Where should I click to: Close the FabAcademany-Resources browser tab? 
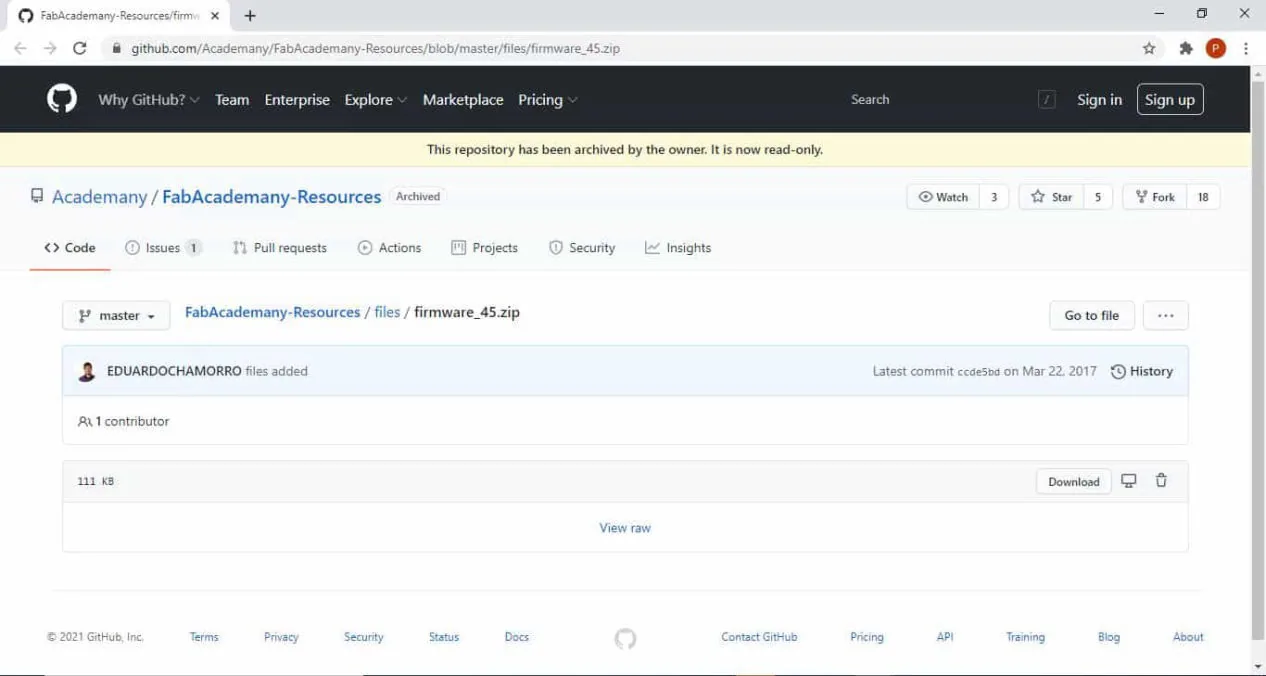click(x=214, y=16)
